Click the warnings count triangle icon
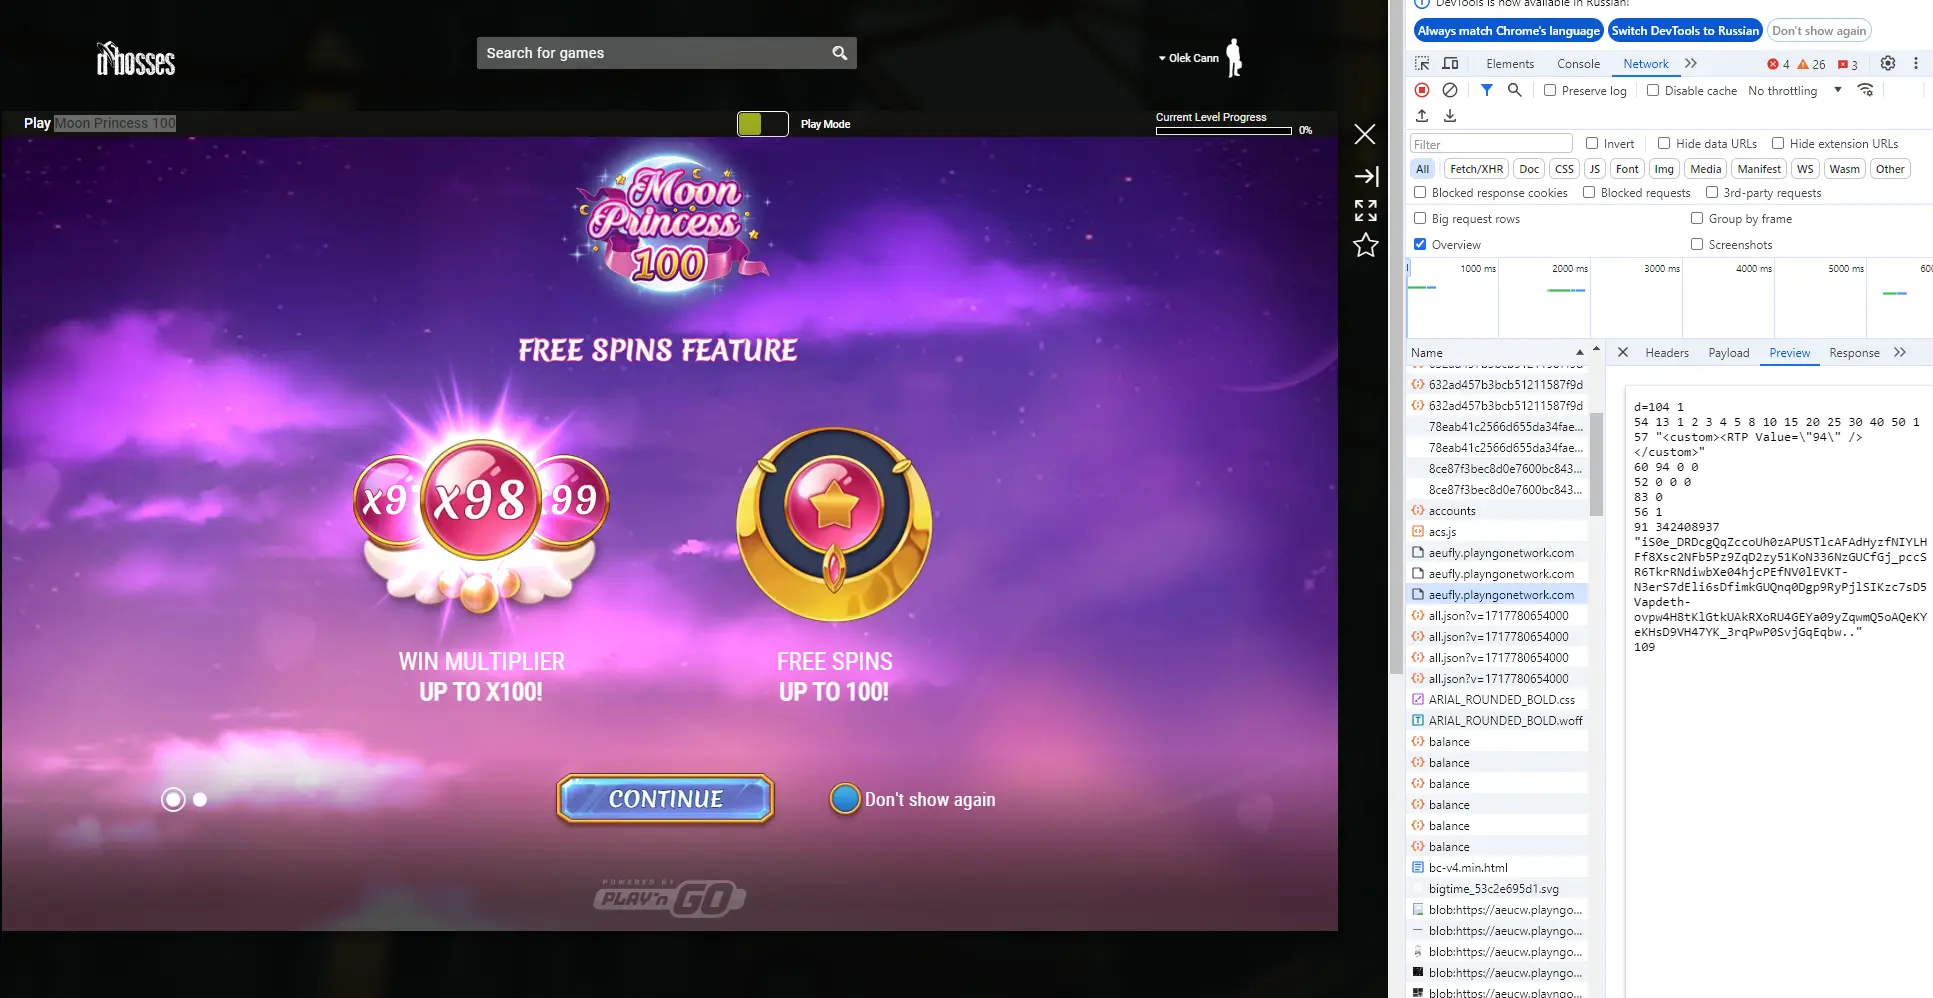1933x998 pixels. (1803, 64)
